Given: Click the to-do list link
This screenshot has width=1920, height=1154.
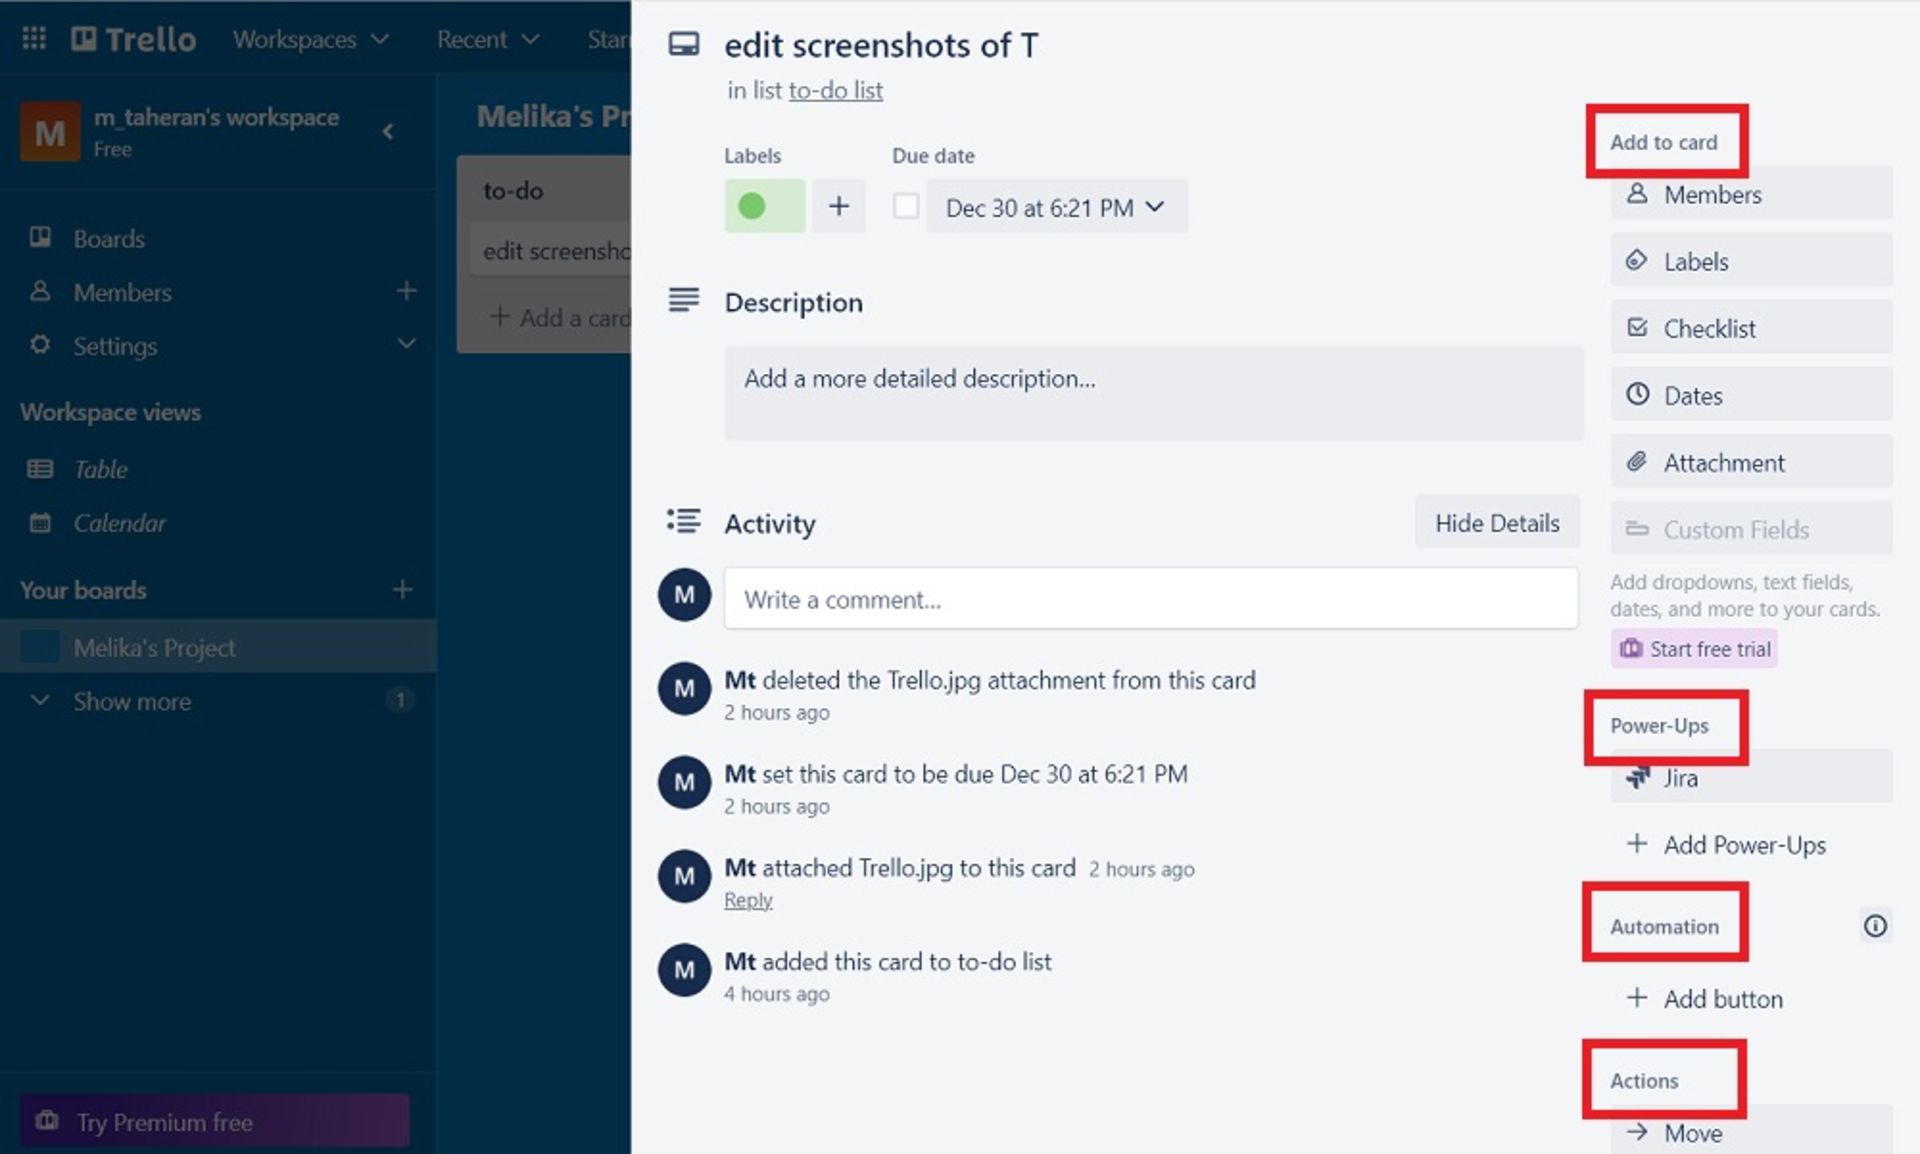Looking at the screenshot, I should pyautogui.click(x=835, y=90).
